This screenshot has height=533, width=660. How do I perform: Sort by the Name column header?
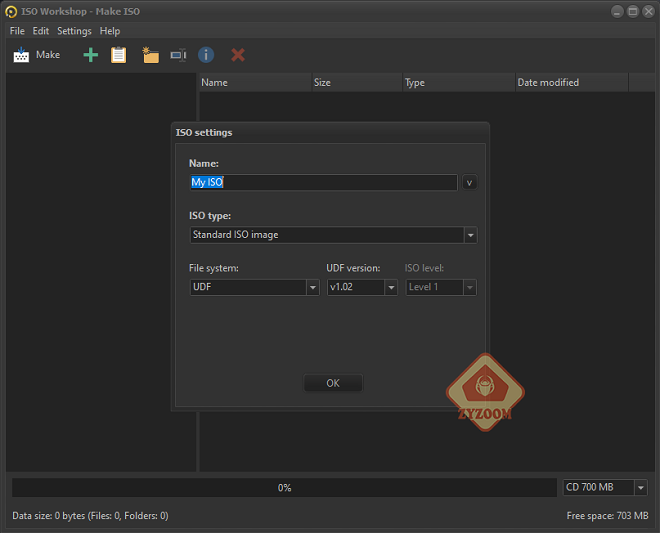pyautogui.click(x=255, y=83)
